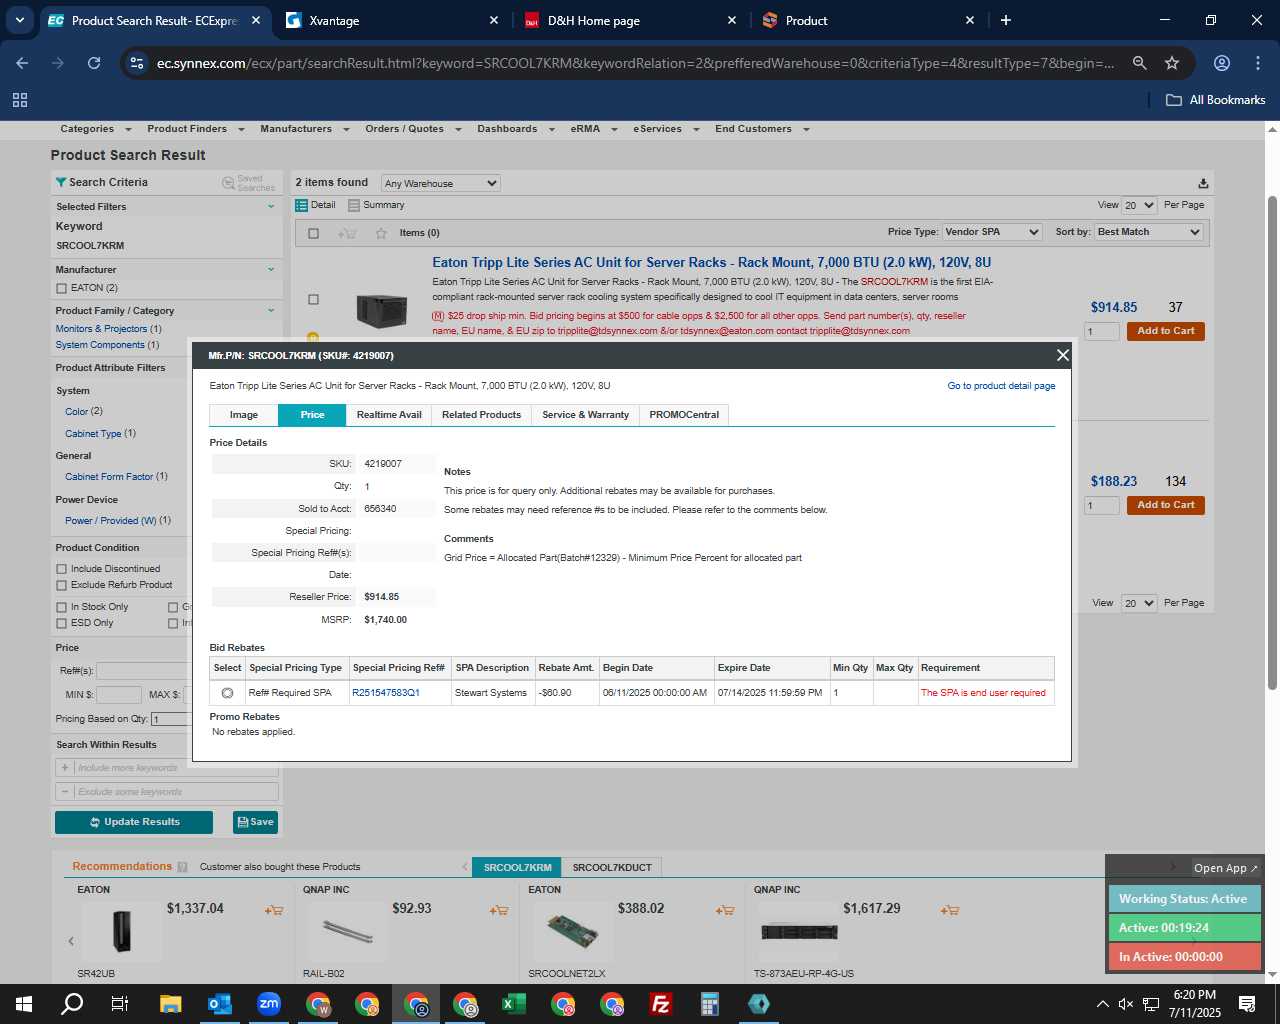
Task: Open Outlook from the taskbar
Action: coord(219,1004)
